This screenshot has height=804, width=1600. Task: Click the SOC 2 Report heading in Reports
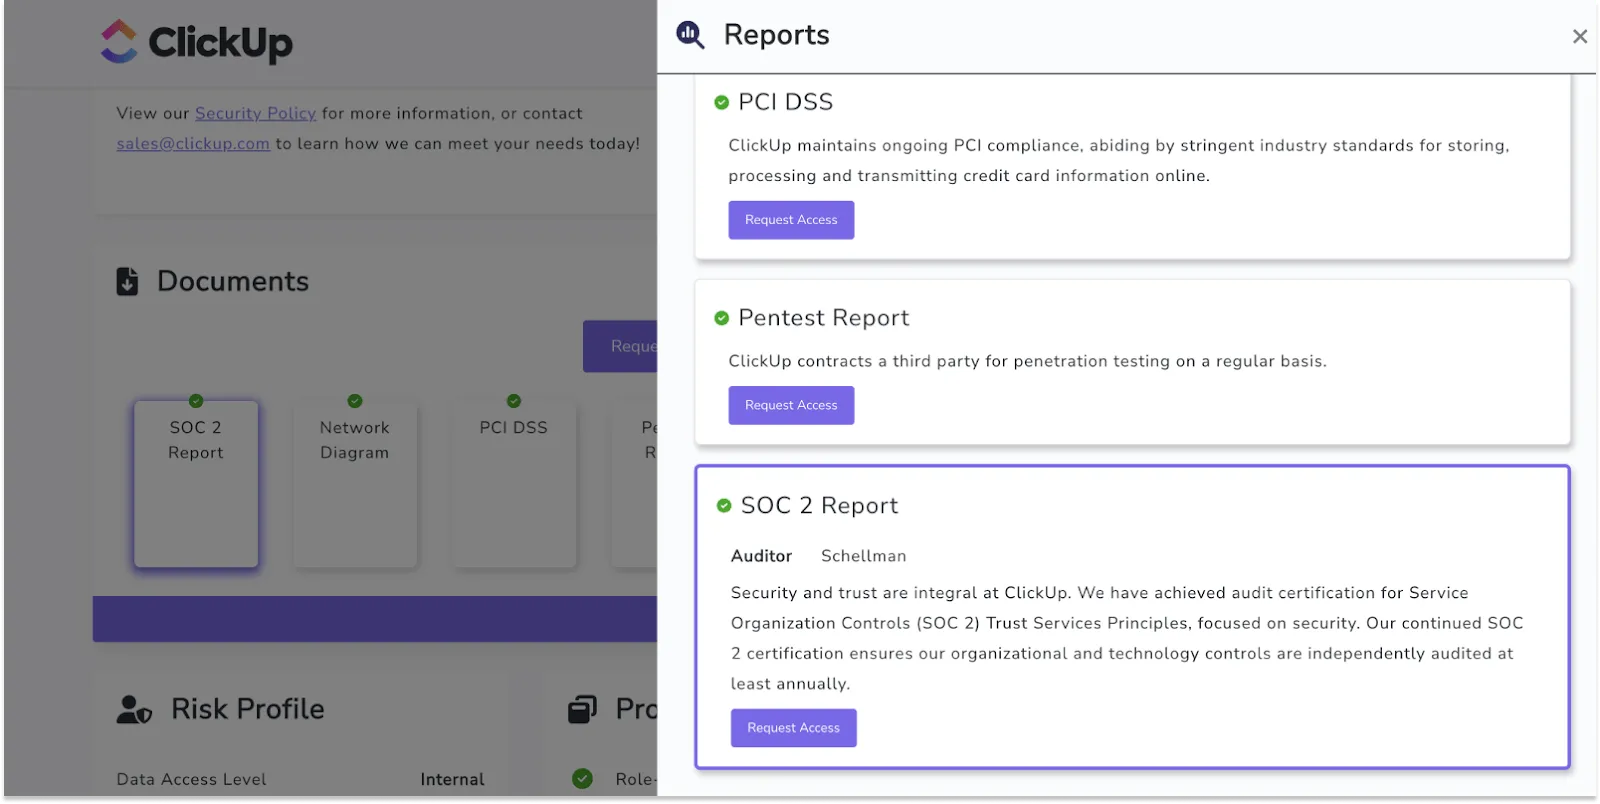coord(820,506)
